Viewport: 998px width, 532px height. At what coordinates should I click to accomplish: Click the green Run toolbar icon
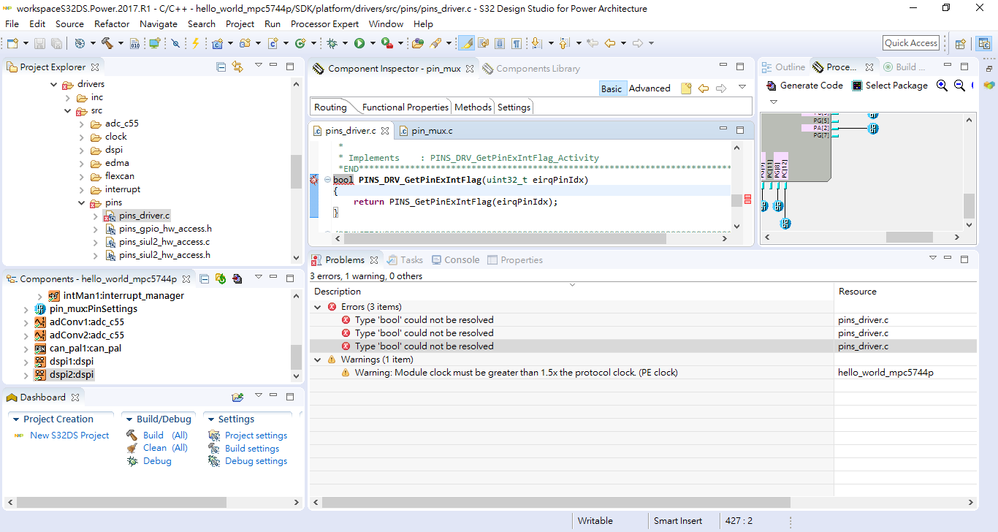click(360, 43)
